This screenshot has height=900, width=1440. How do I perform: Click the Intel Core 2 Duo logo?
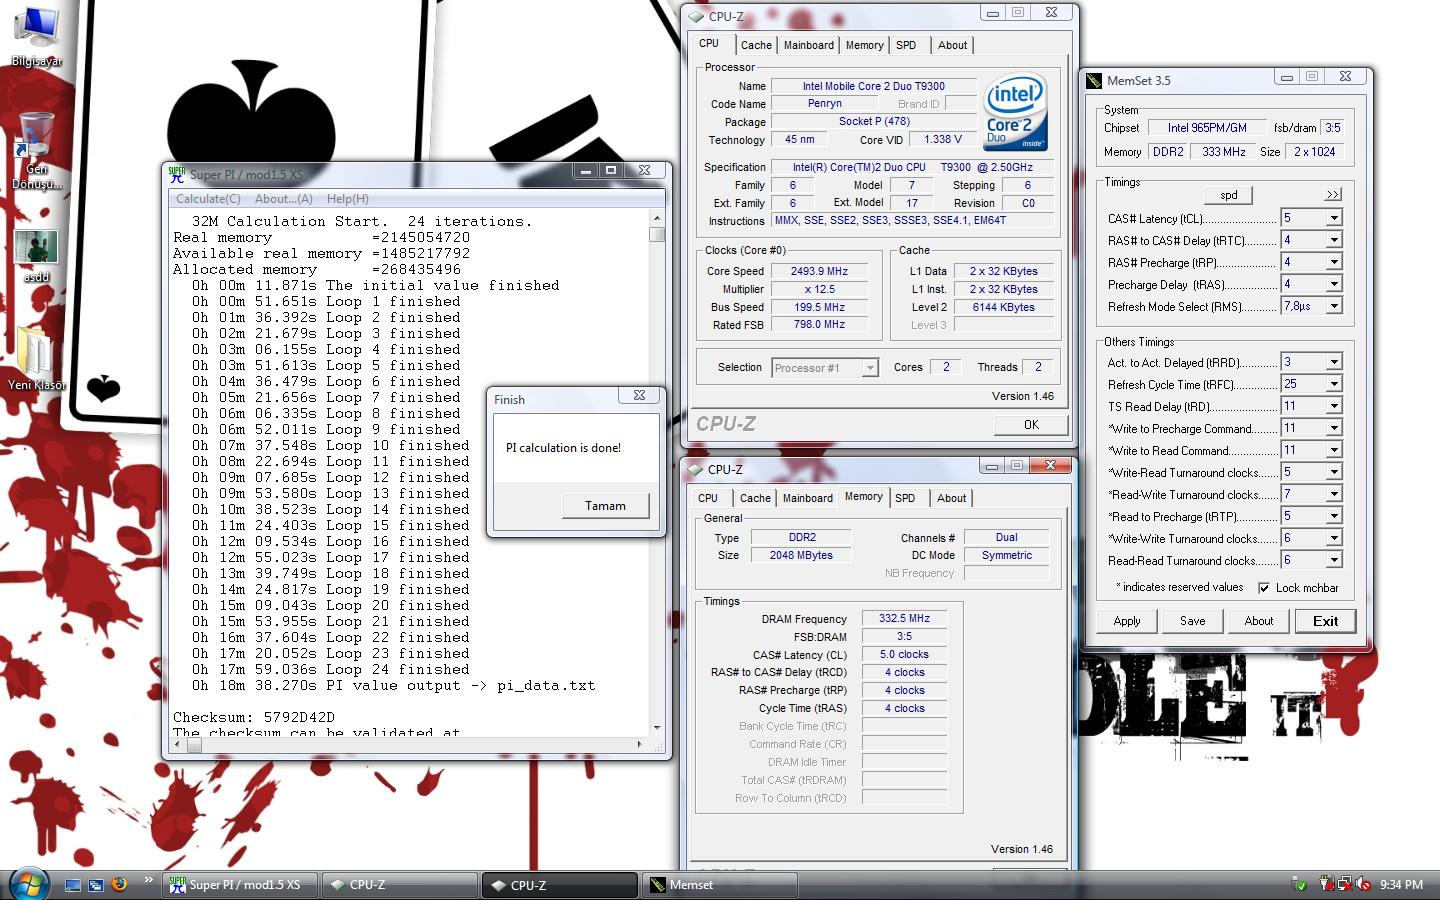(x=1015, y=112)
